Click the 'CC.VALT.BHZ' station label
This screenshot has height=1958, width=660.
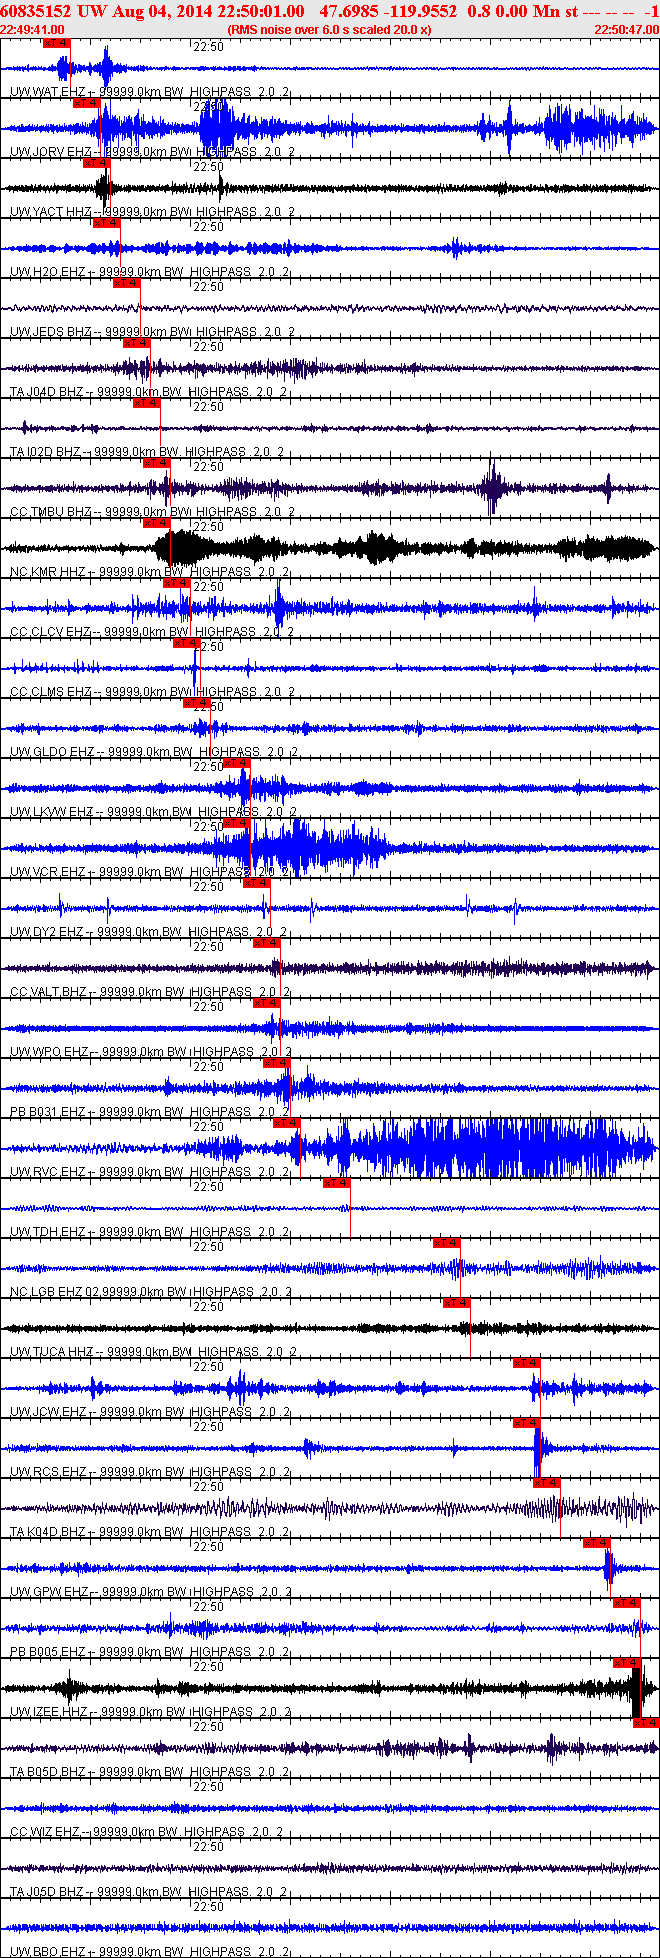coord(48,992)
